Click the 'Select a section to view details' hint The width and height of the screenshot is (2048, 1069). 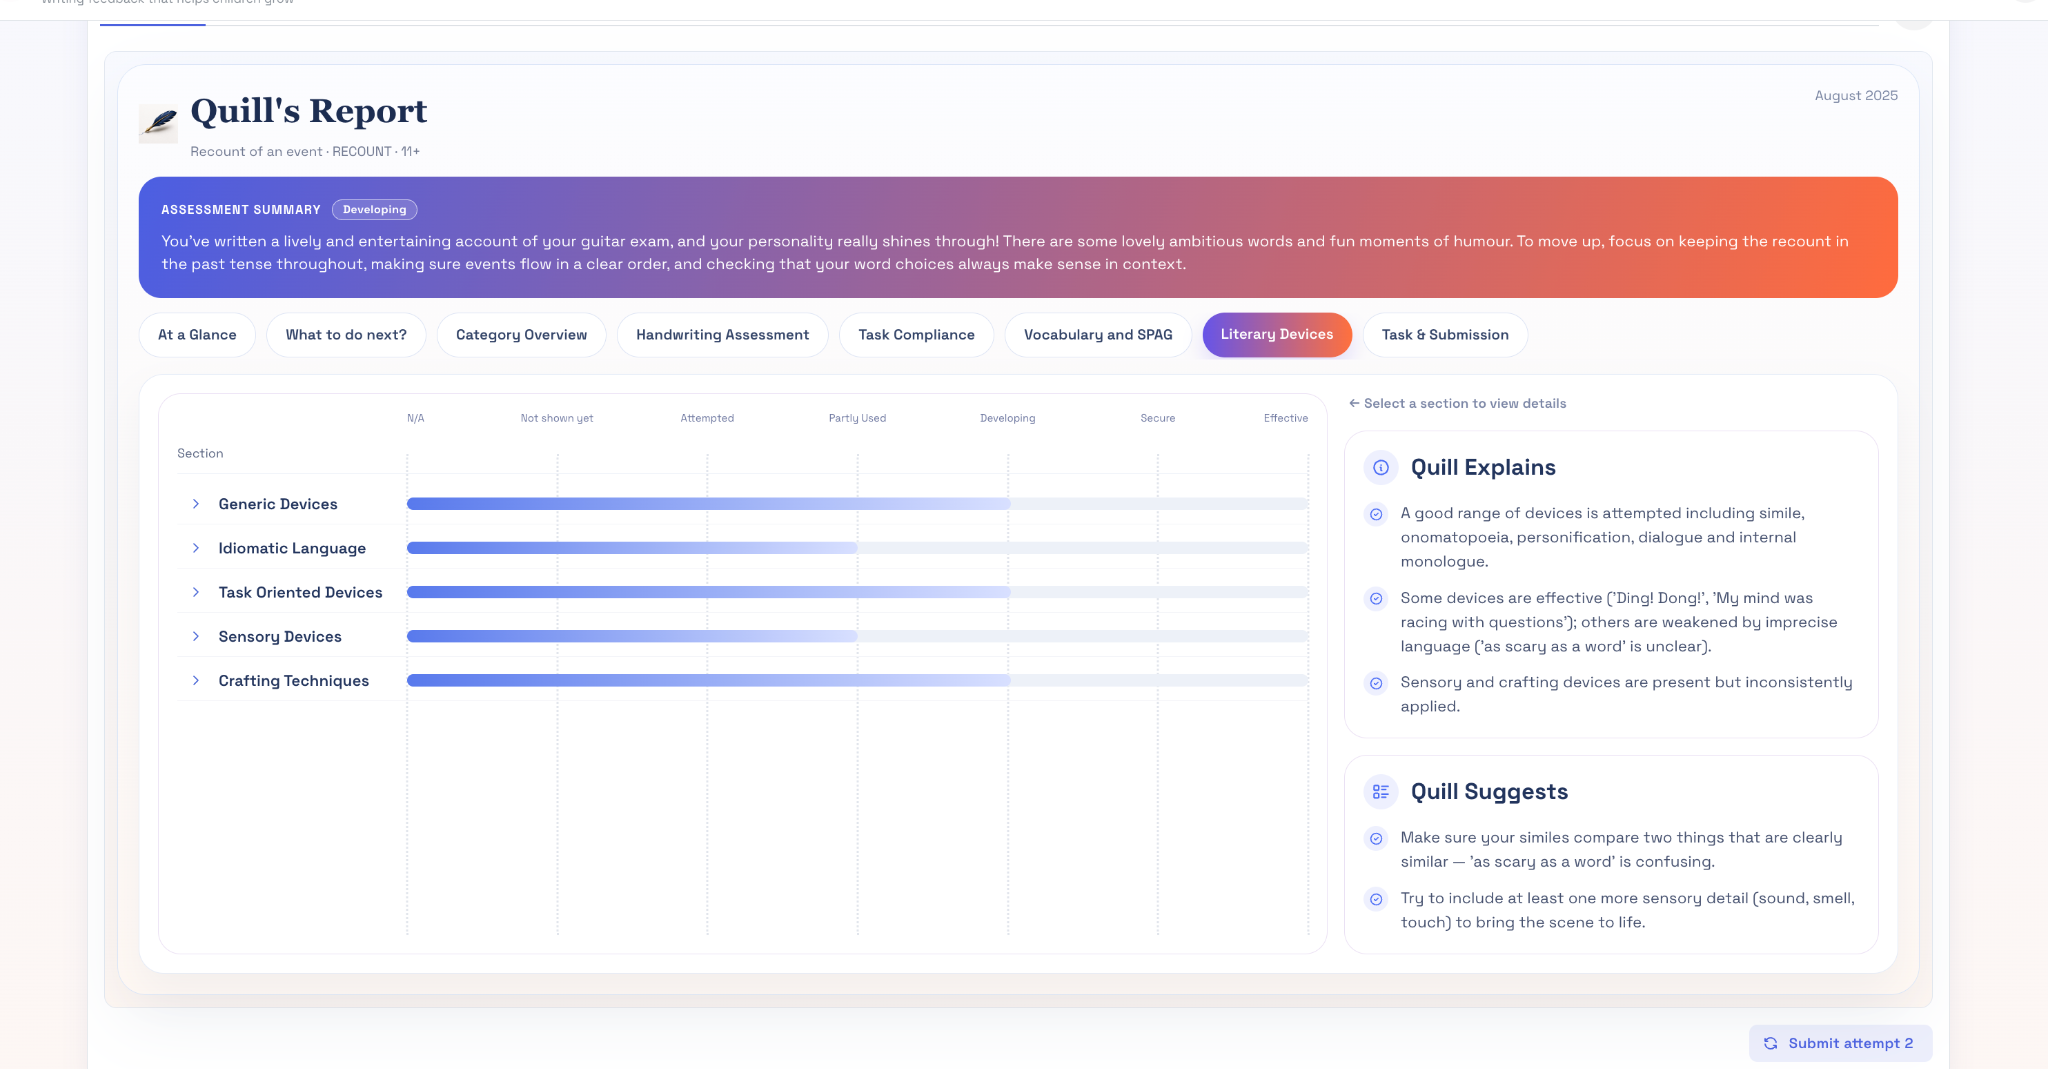pyautogui.click(x=1458, y=404)
